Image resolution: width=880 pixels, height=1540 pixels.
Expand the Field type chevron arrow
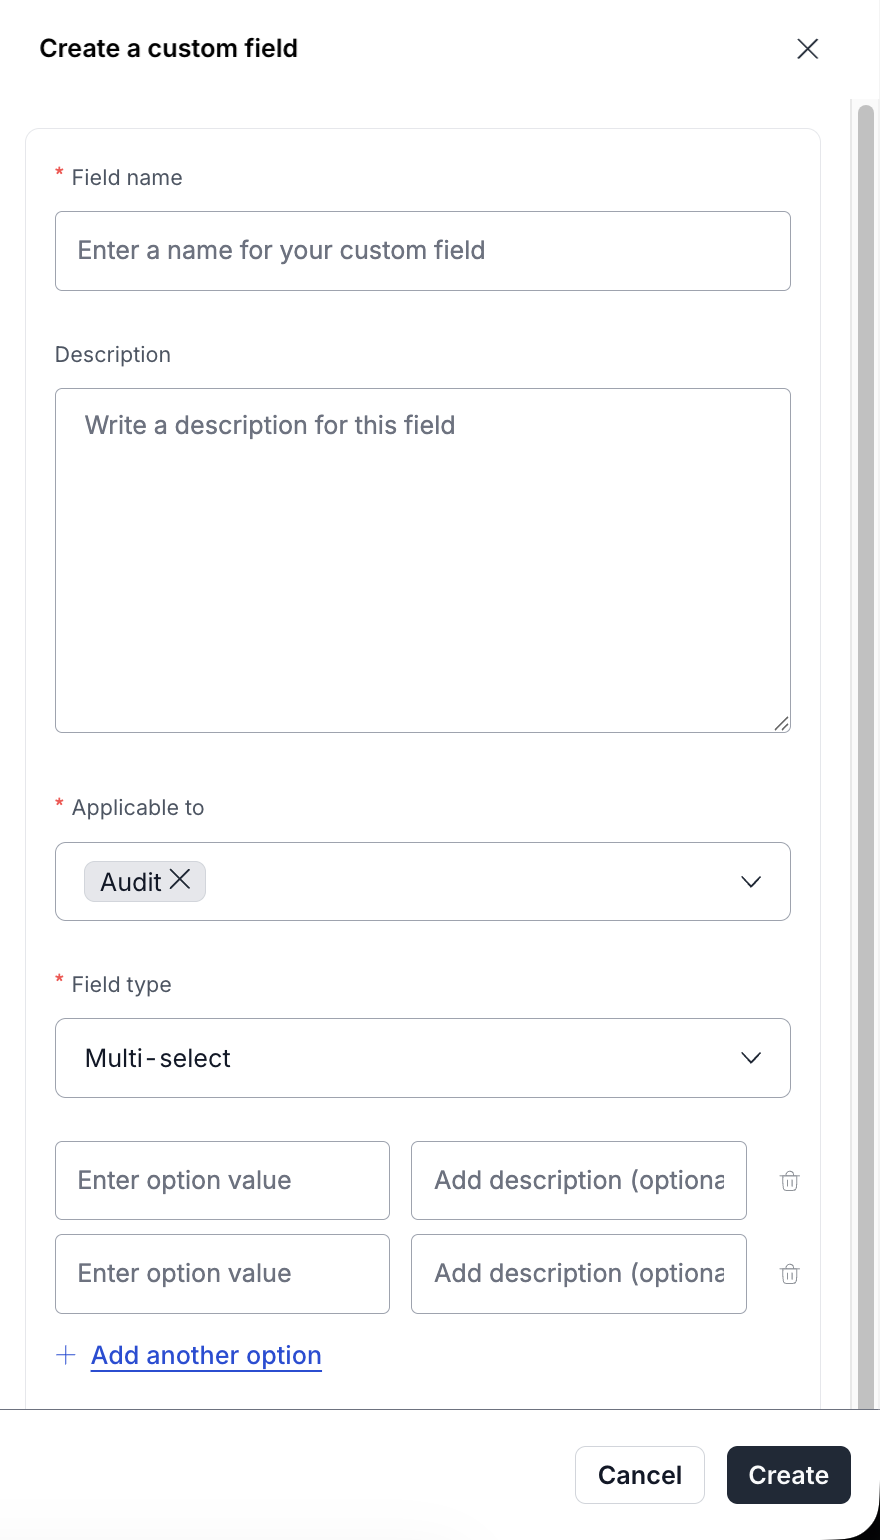pos(751,1058)
